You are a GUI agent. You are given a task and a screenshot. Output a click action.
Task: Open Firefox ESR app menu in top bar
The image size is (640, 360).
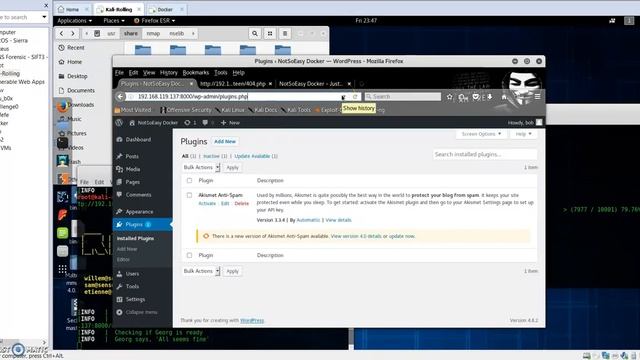155,20
